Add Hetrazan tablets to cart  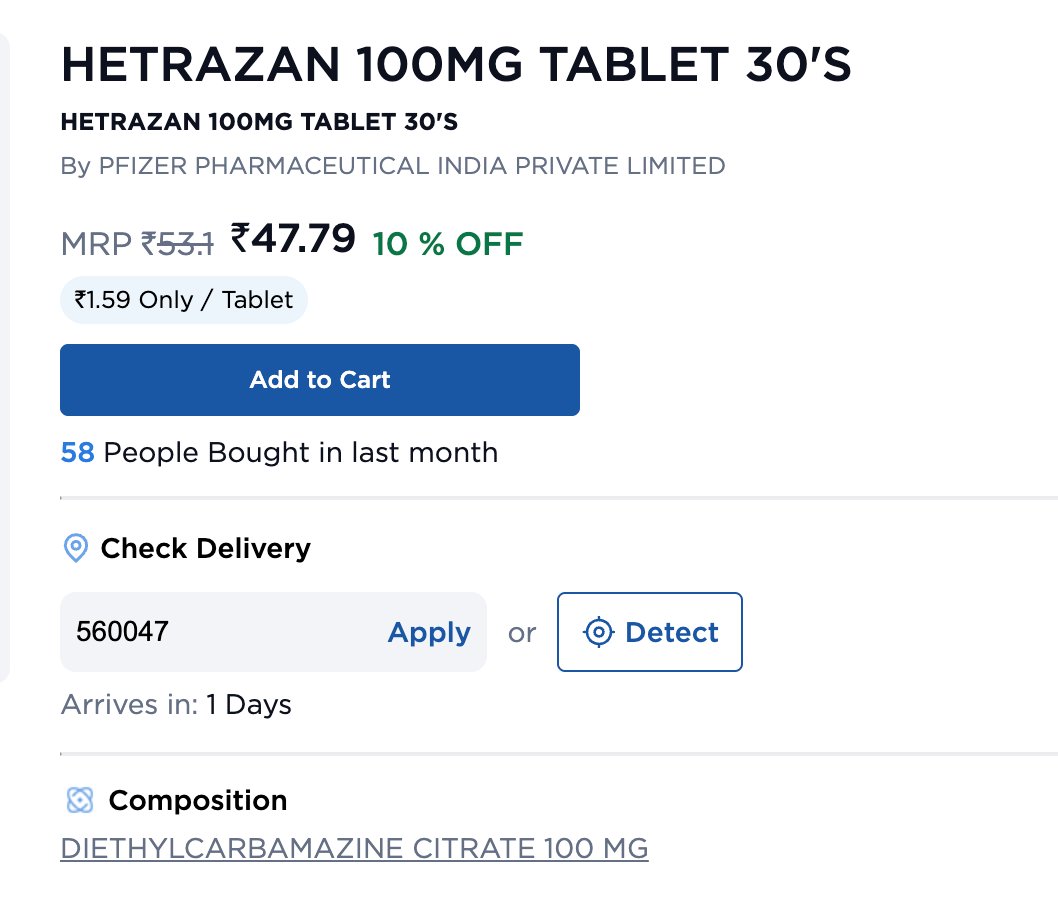pyautogui.click(x=320, y=380)
